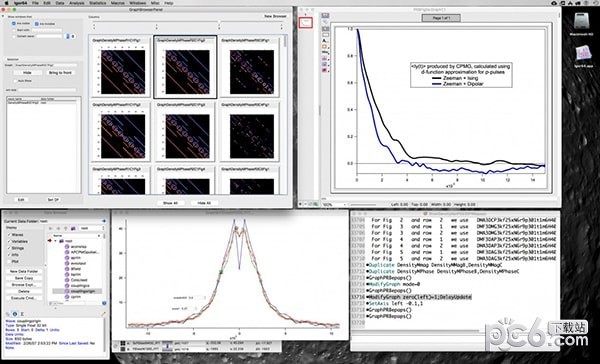600x364 pixels.
Task: Enable the Plot checkbox in Data Browser
Action: pyautogui.click(x=9, y=261)
